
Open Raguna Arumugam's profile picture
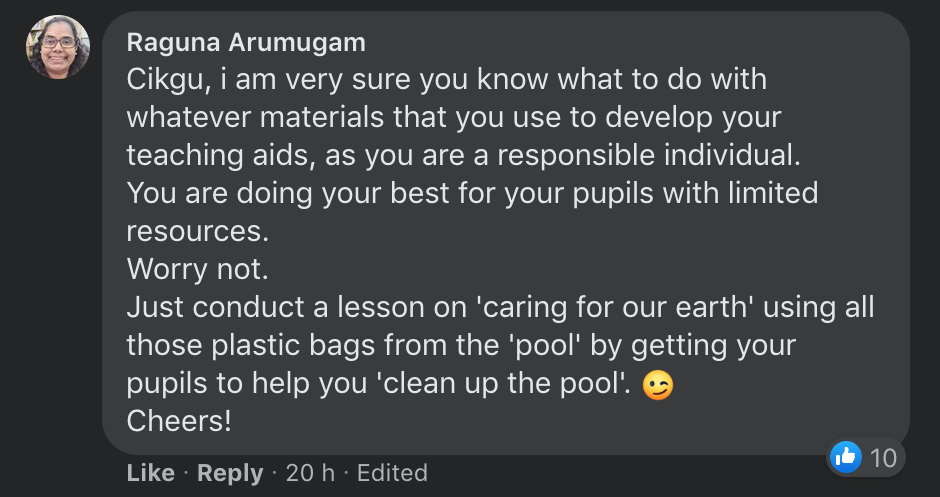pyautogui.click(x=58, y=47)
